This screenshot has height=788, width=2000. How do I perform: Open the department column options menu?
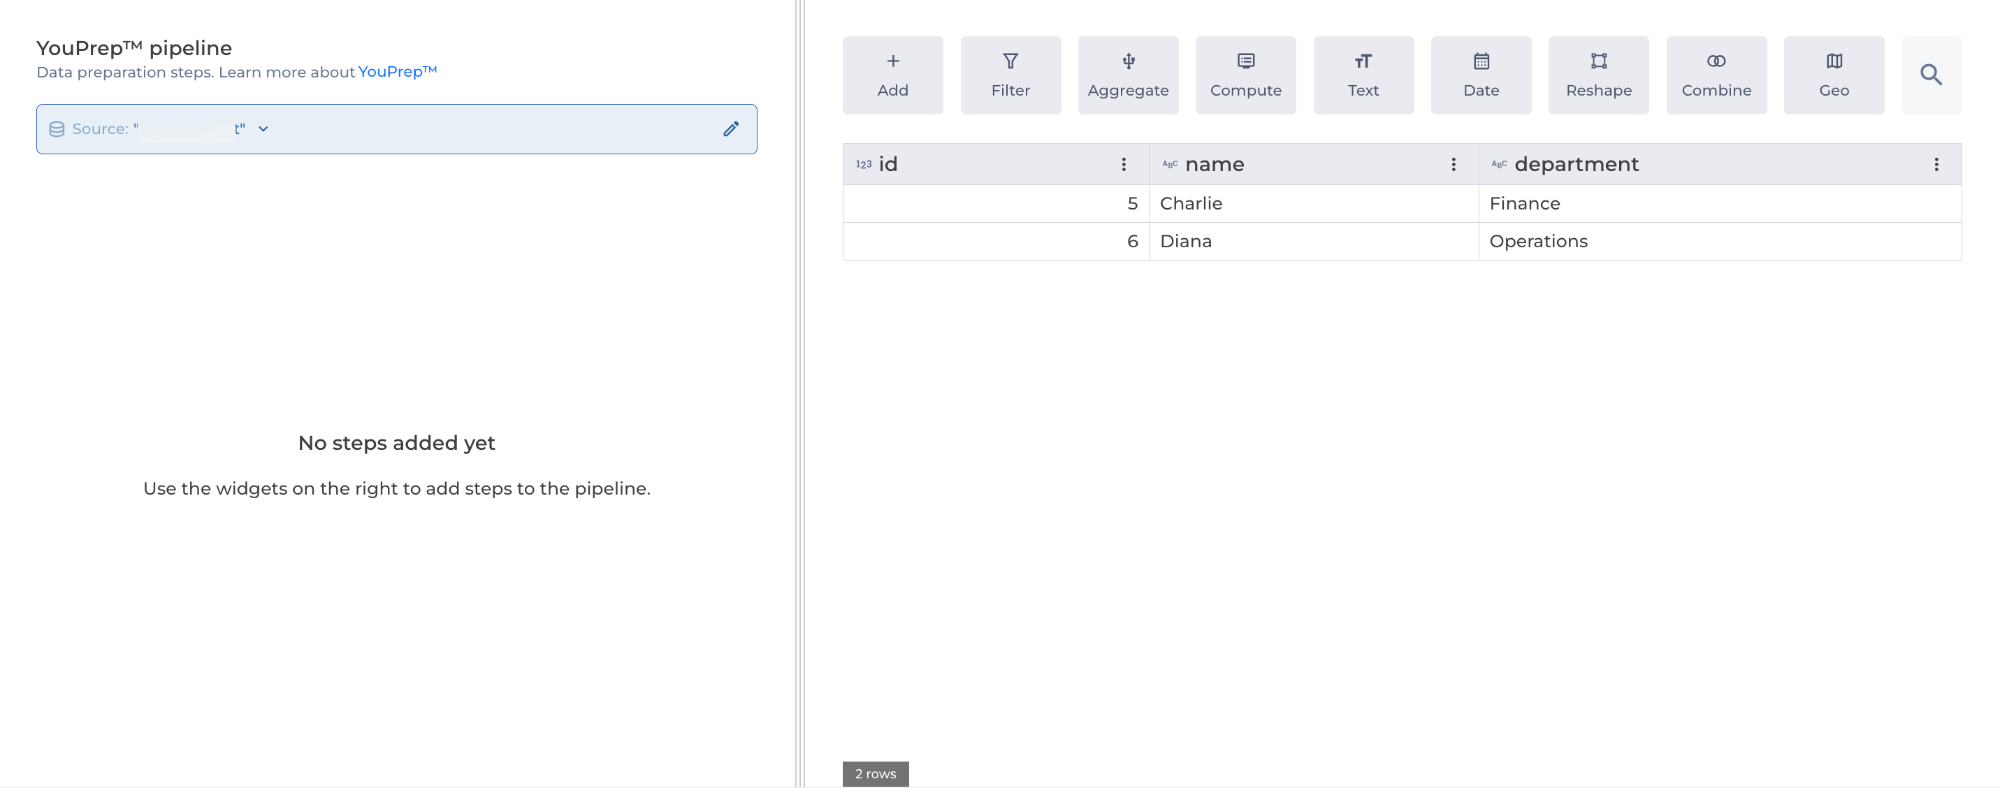click(x=1936, y=165)
